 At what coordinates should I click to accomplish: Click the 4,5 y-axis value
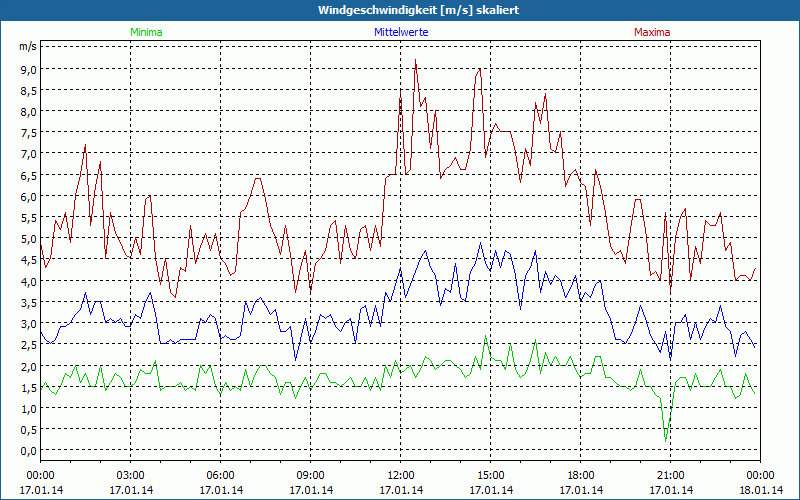pos(28,260)
